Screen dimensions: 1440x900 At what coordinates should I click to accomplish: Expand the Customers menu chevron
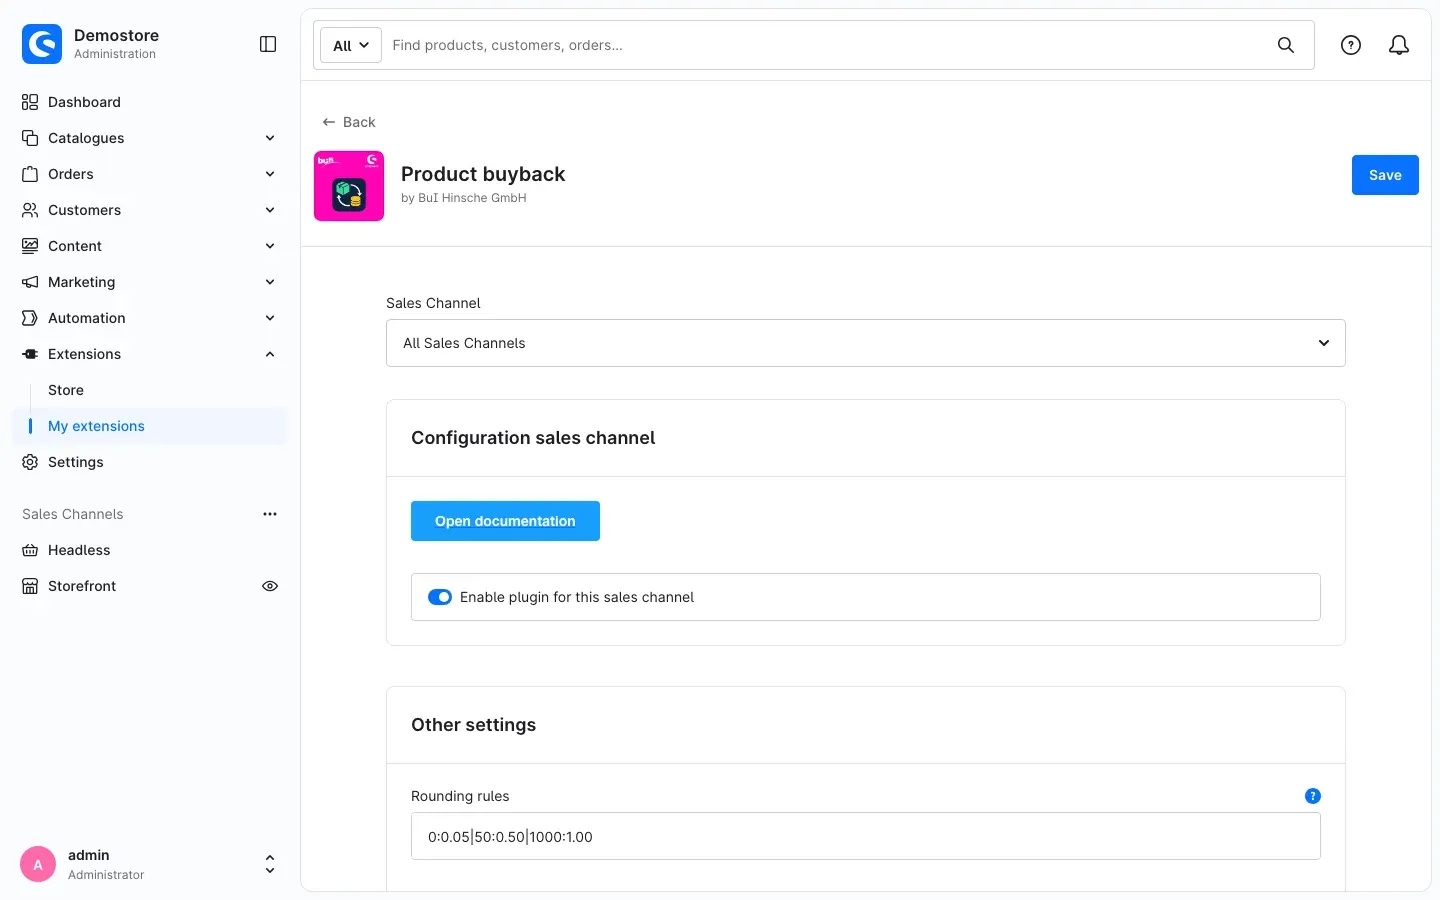[x=270, y=210]
